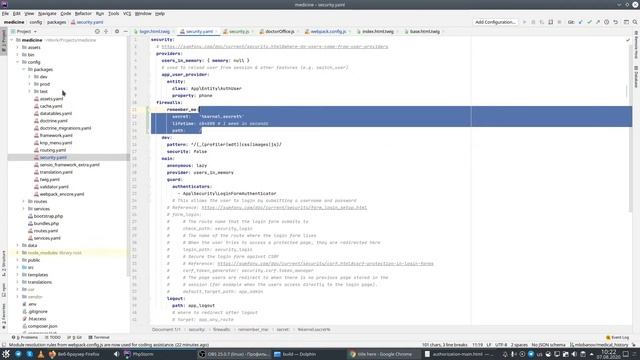Open the symfony csrf protection documentation link

(x=325, y=264)
